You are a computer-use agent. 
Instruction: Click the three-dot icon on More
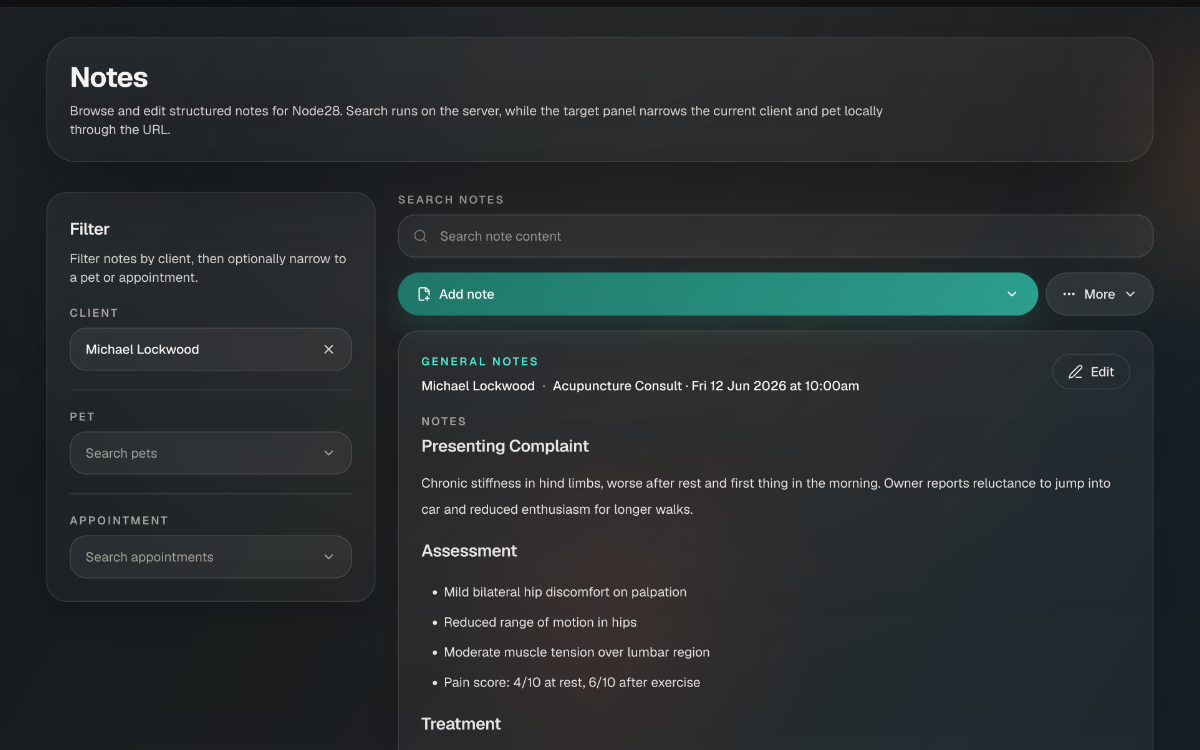[1069, 294]
